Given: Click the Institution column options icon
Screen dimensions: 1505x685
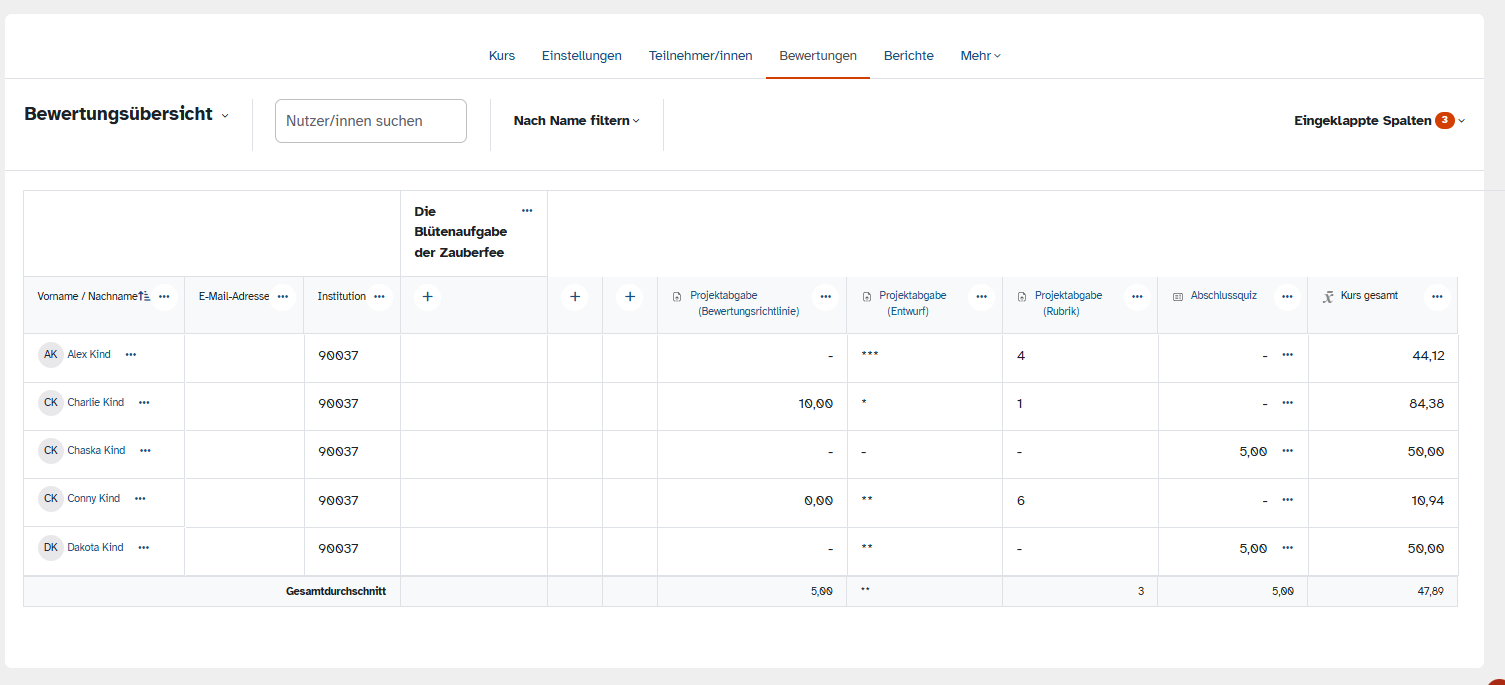Looking at the screenshot, I should click(379, 297).
